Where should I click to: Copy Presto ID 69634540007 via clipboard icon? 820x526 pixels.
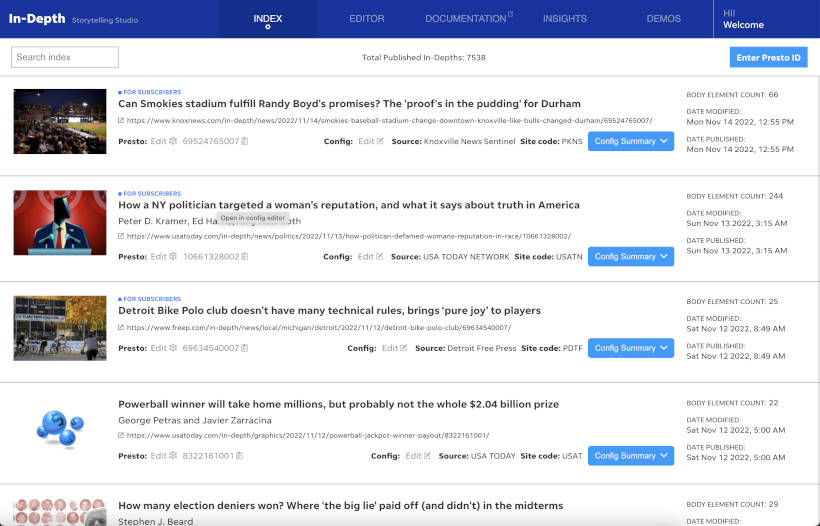point(245,348)
